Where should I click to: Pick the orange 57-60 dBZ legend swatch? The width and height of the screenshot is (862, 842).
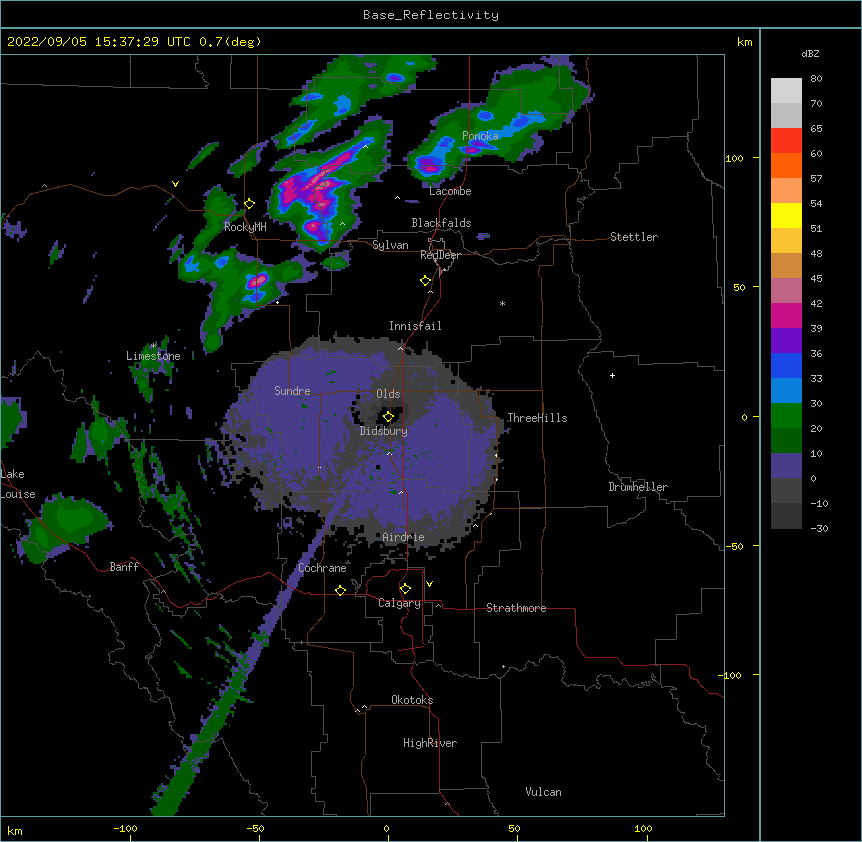click(786, 165)
